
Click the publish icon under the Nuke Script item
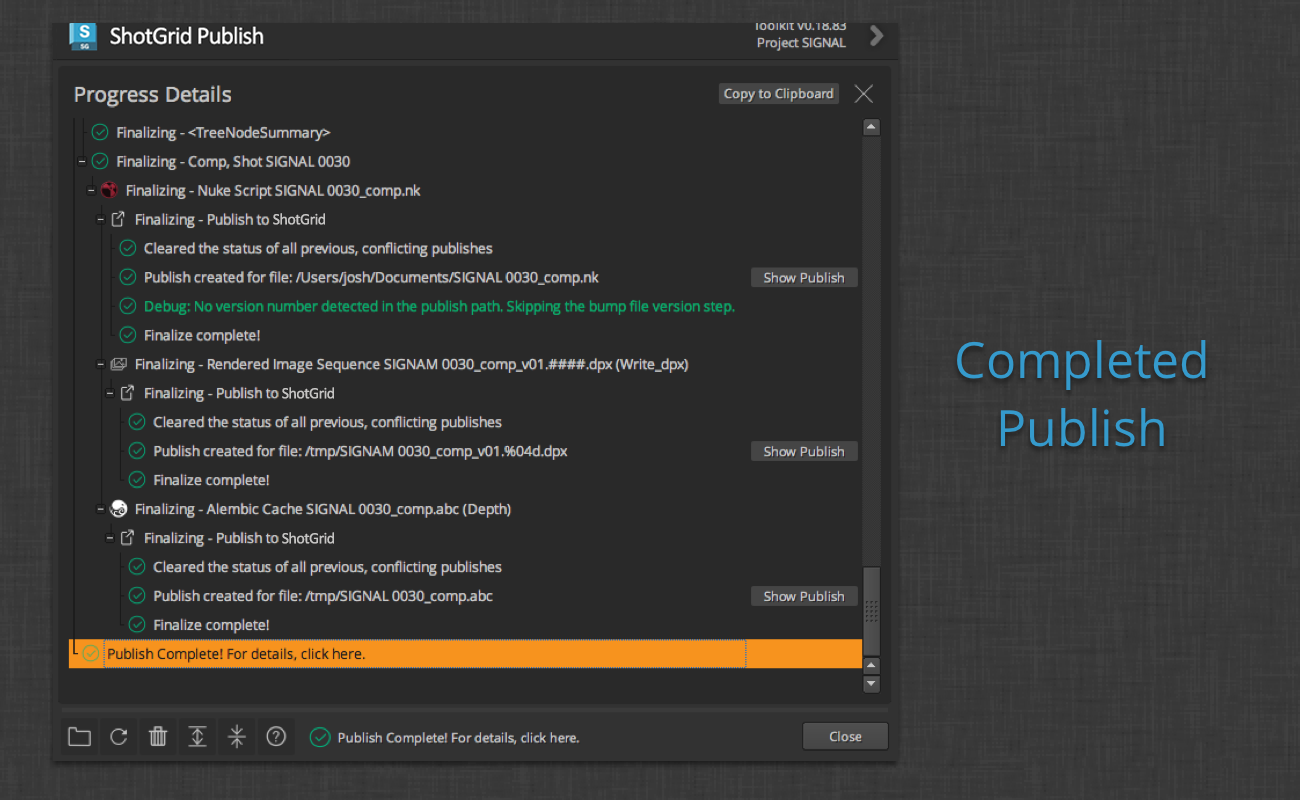(x=118, y=219)
